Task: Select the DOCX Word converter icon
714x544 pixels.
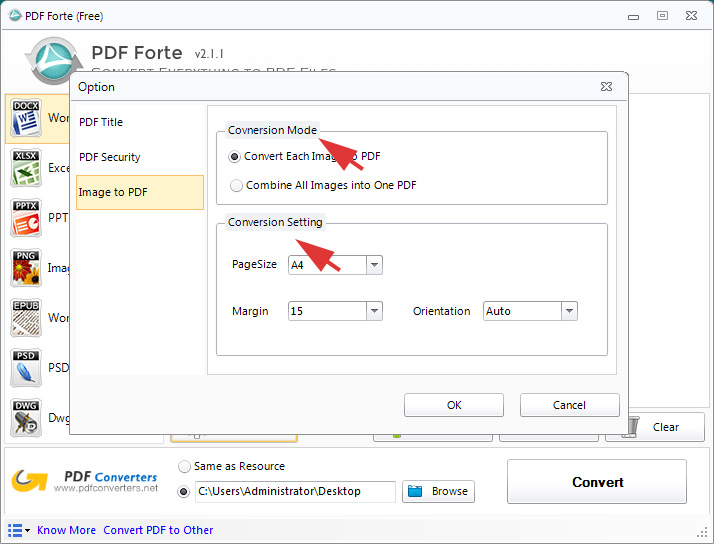Action: click(x=26, y=118)
